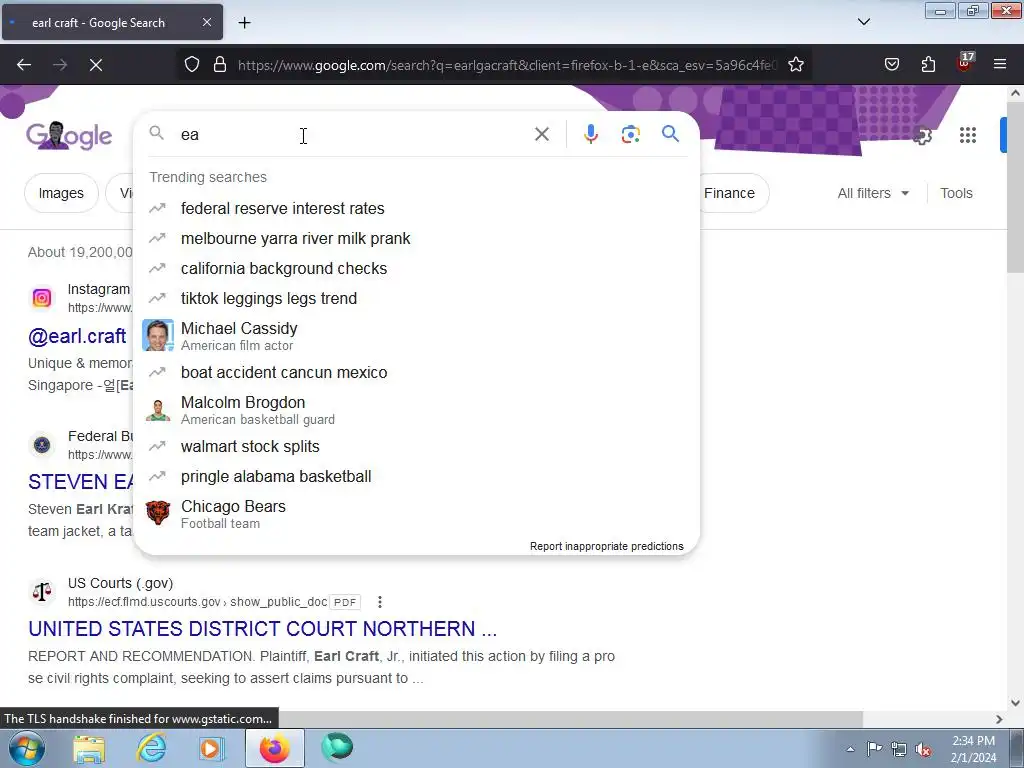This screenshot has height=768, width=1024.
Task: Click the browser back arrow
Action: click(24, 65)
